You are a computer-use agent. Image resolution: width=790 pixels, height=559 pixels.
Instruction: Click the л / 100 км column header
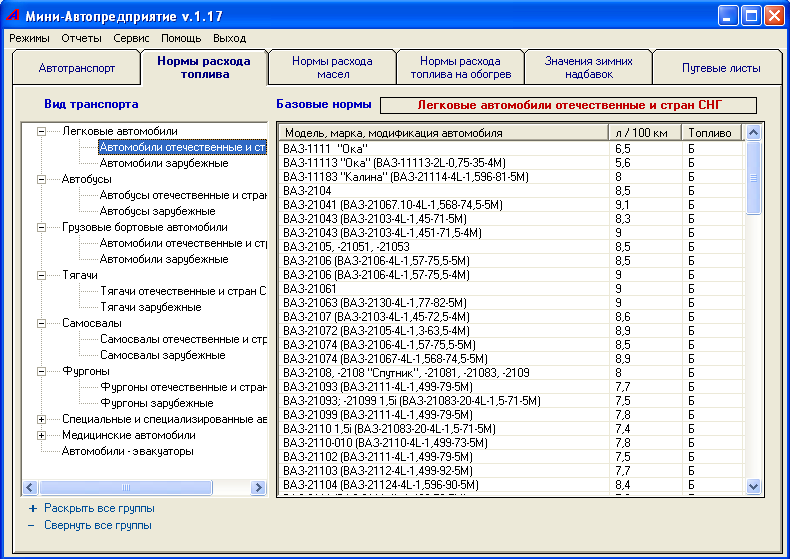point(644,133)
